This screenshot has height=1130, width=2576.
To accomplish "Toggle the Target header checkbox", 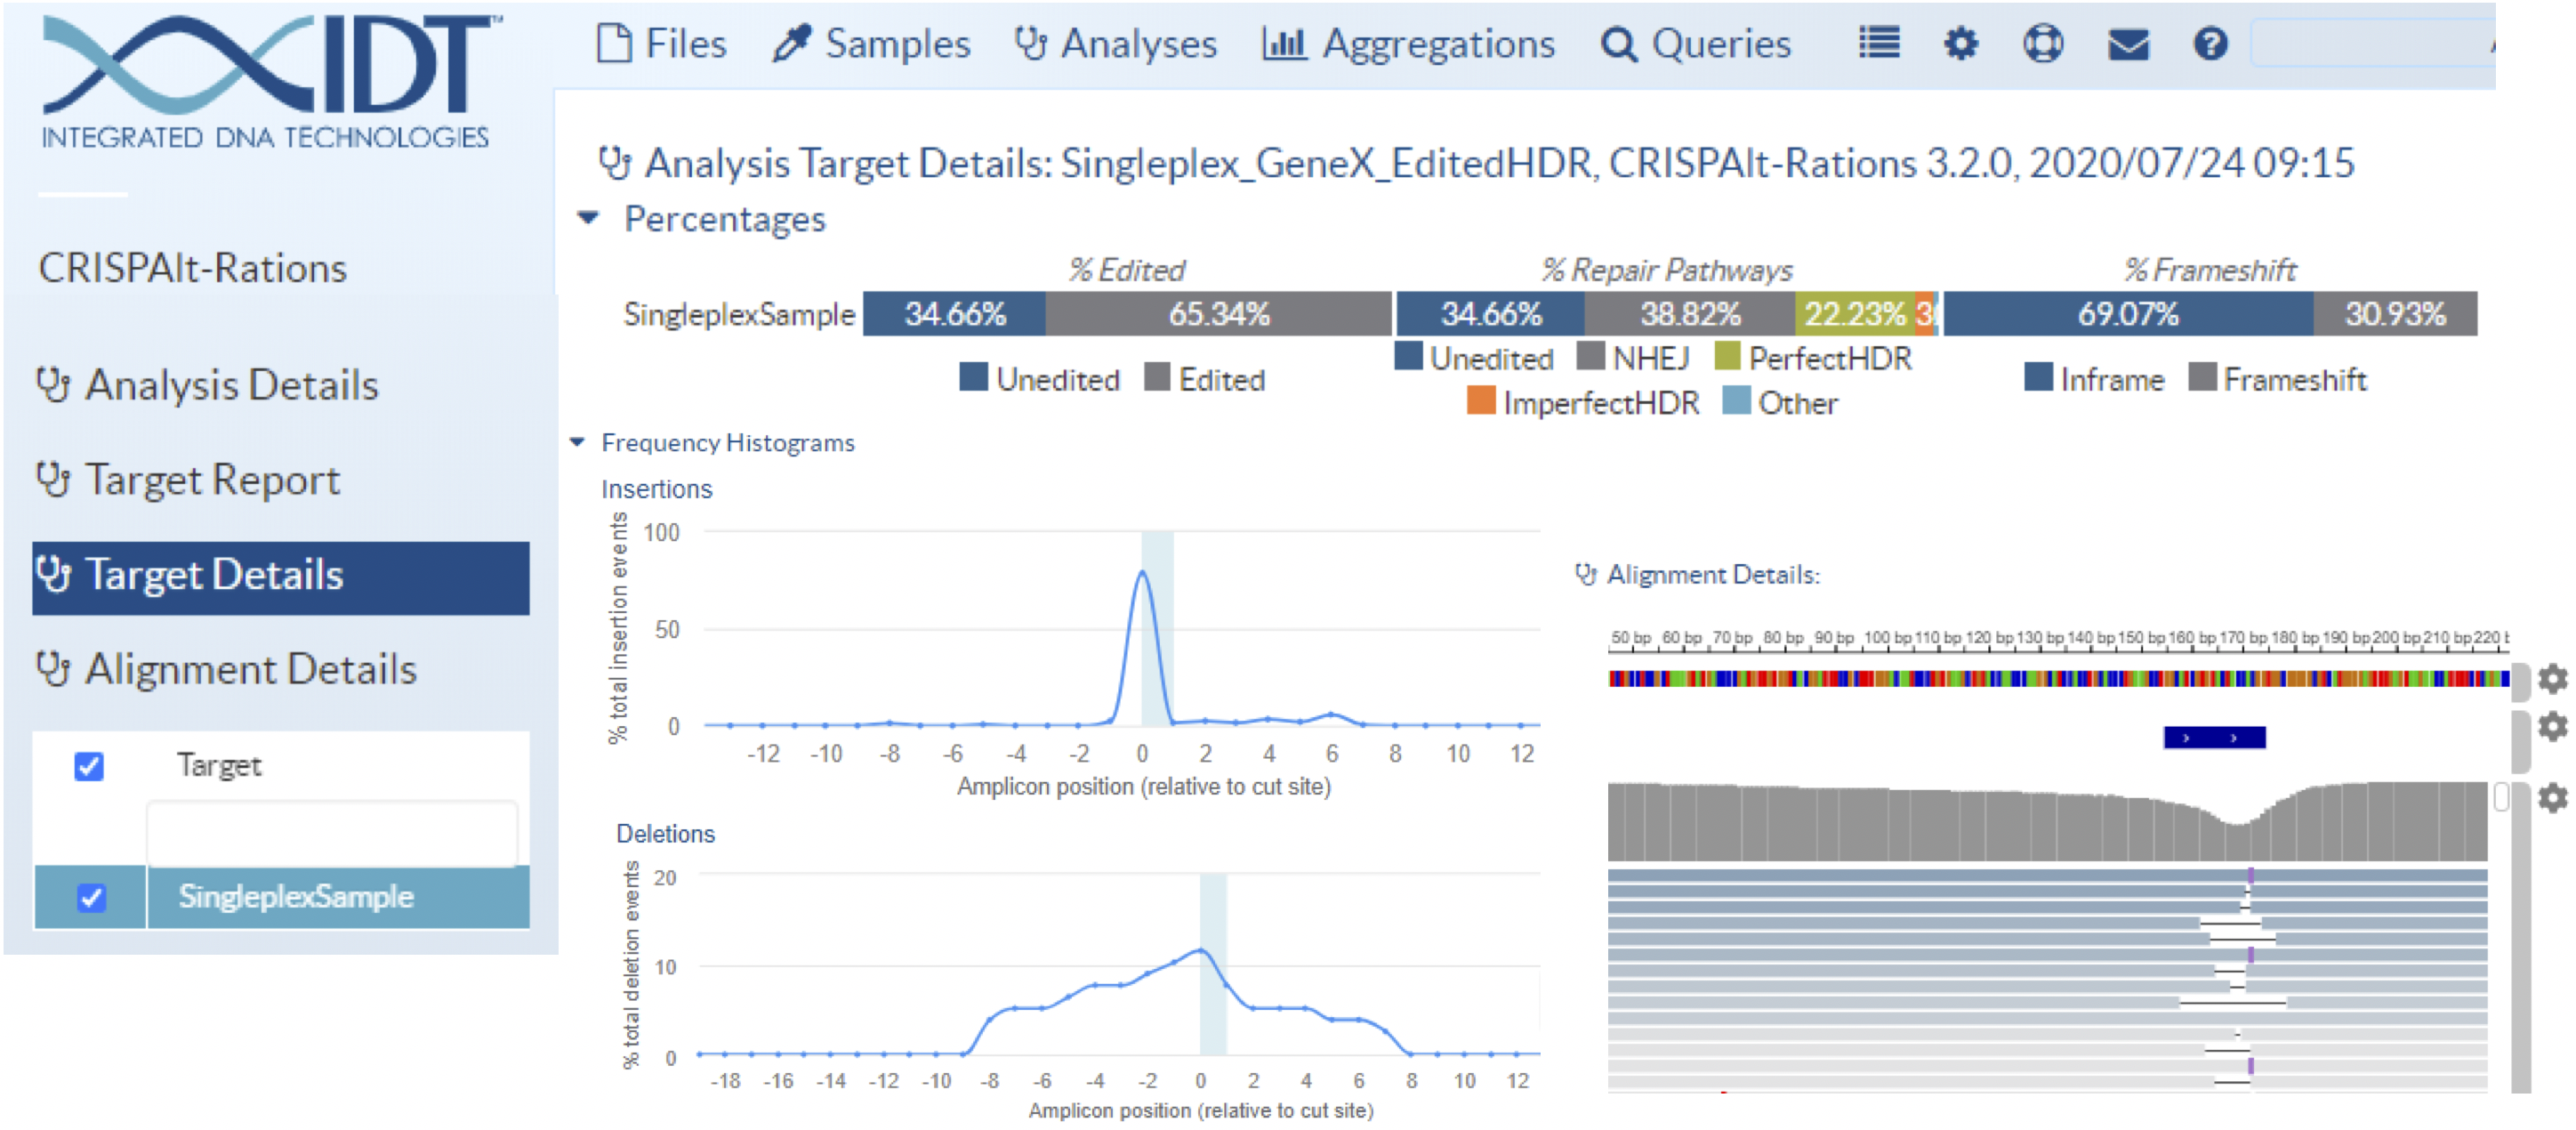I will tap(89, 766).
